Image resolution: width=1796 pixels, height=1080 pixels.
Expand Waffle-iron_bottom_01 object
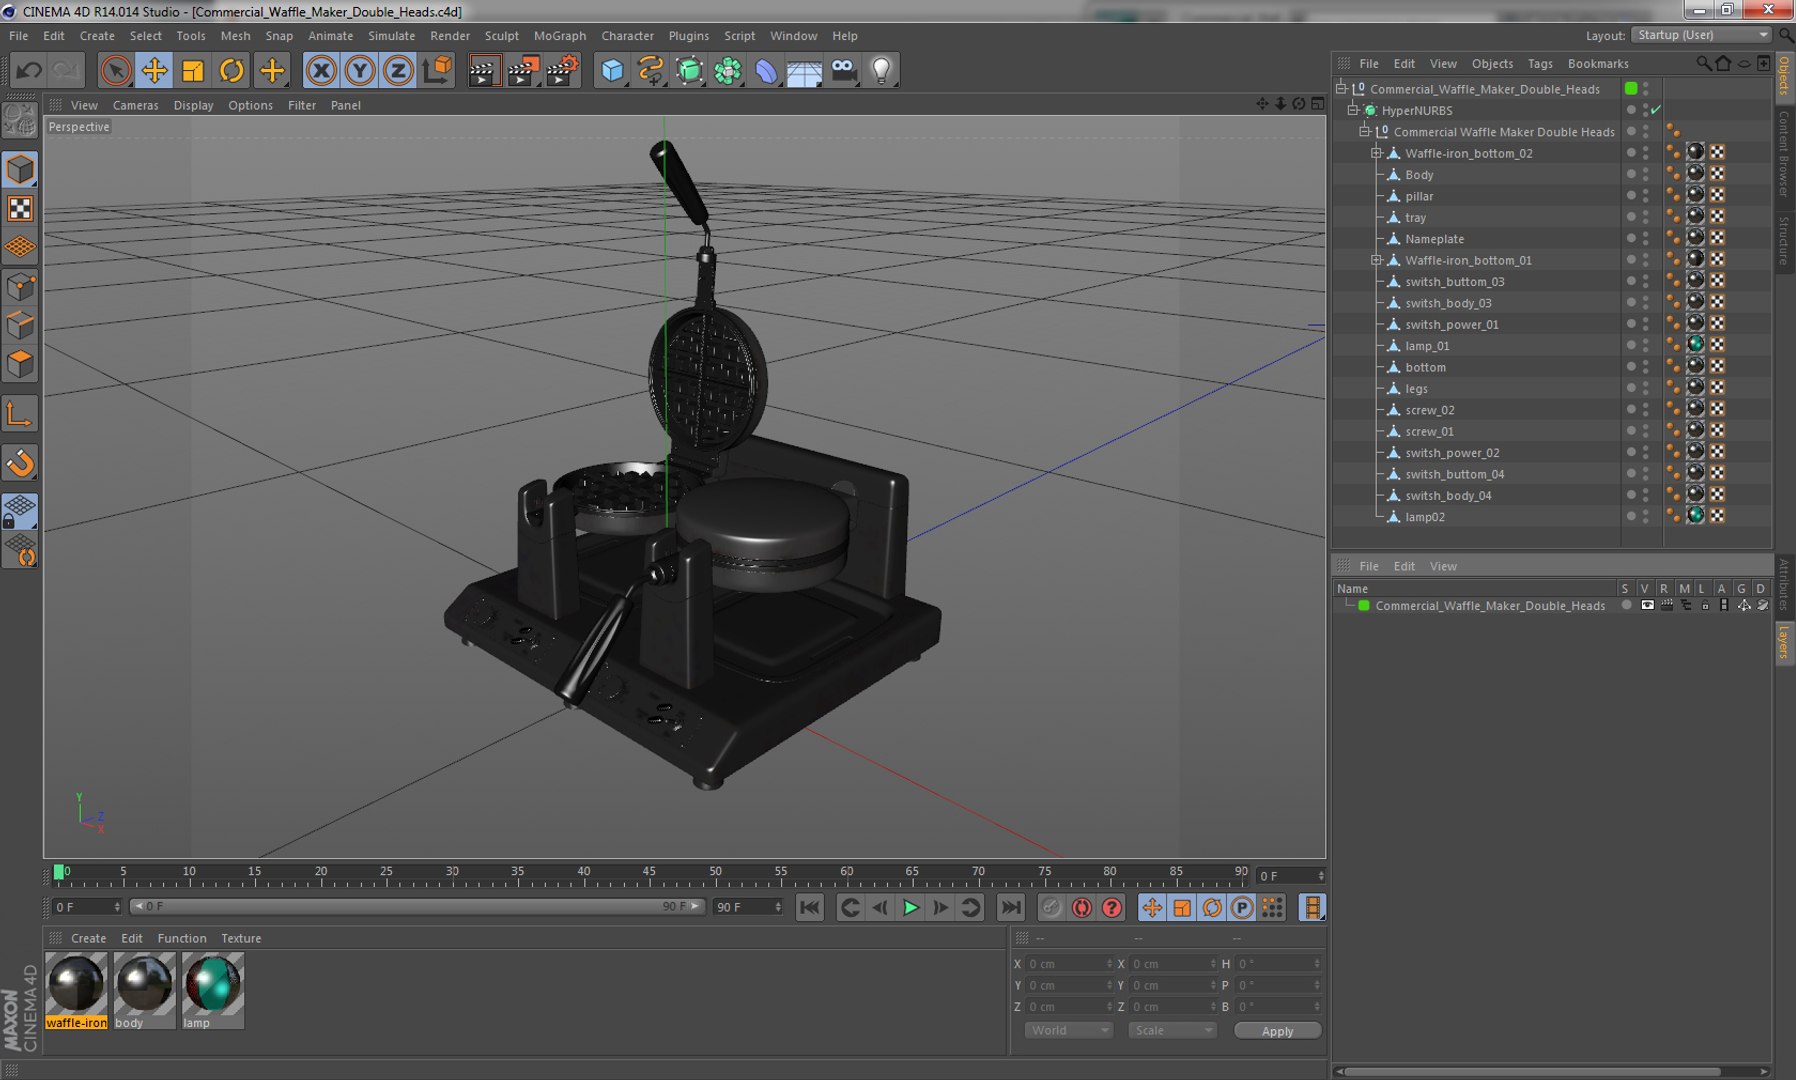click(x=1376, y=260)
